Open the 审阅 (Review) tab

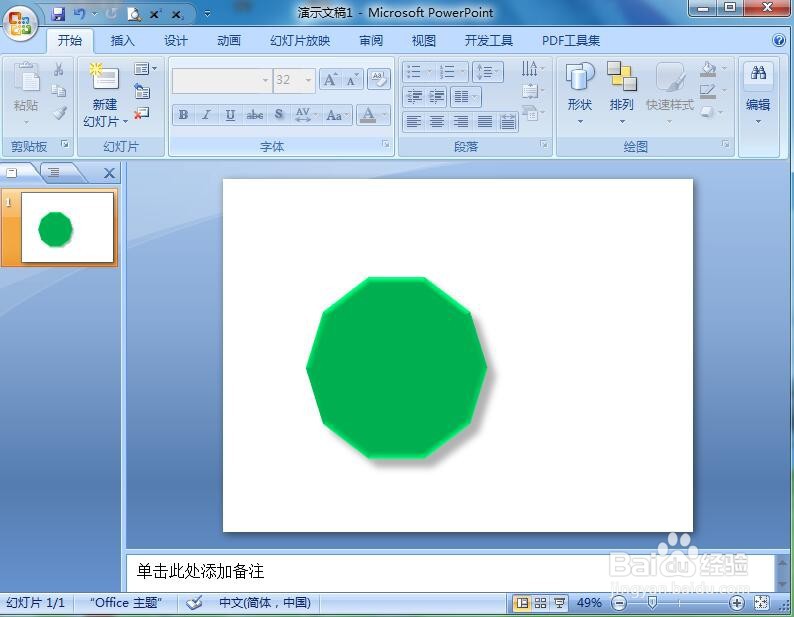coord(371,41)
